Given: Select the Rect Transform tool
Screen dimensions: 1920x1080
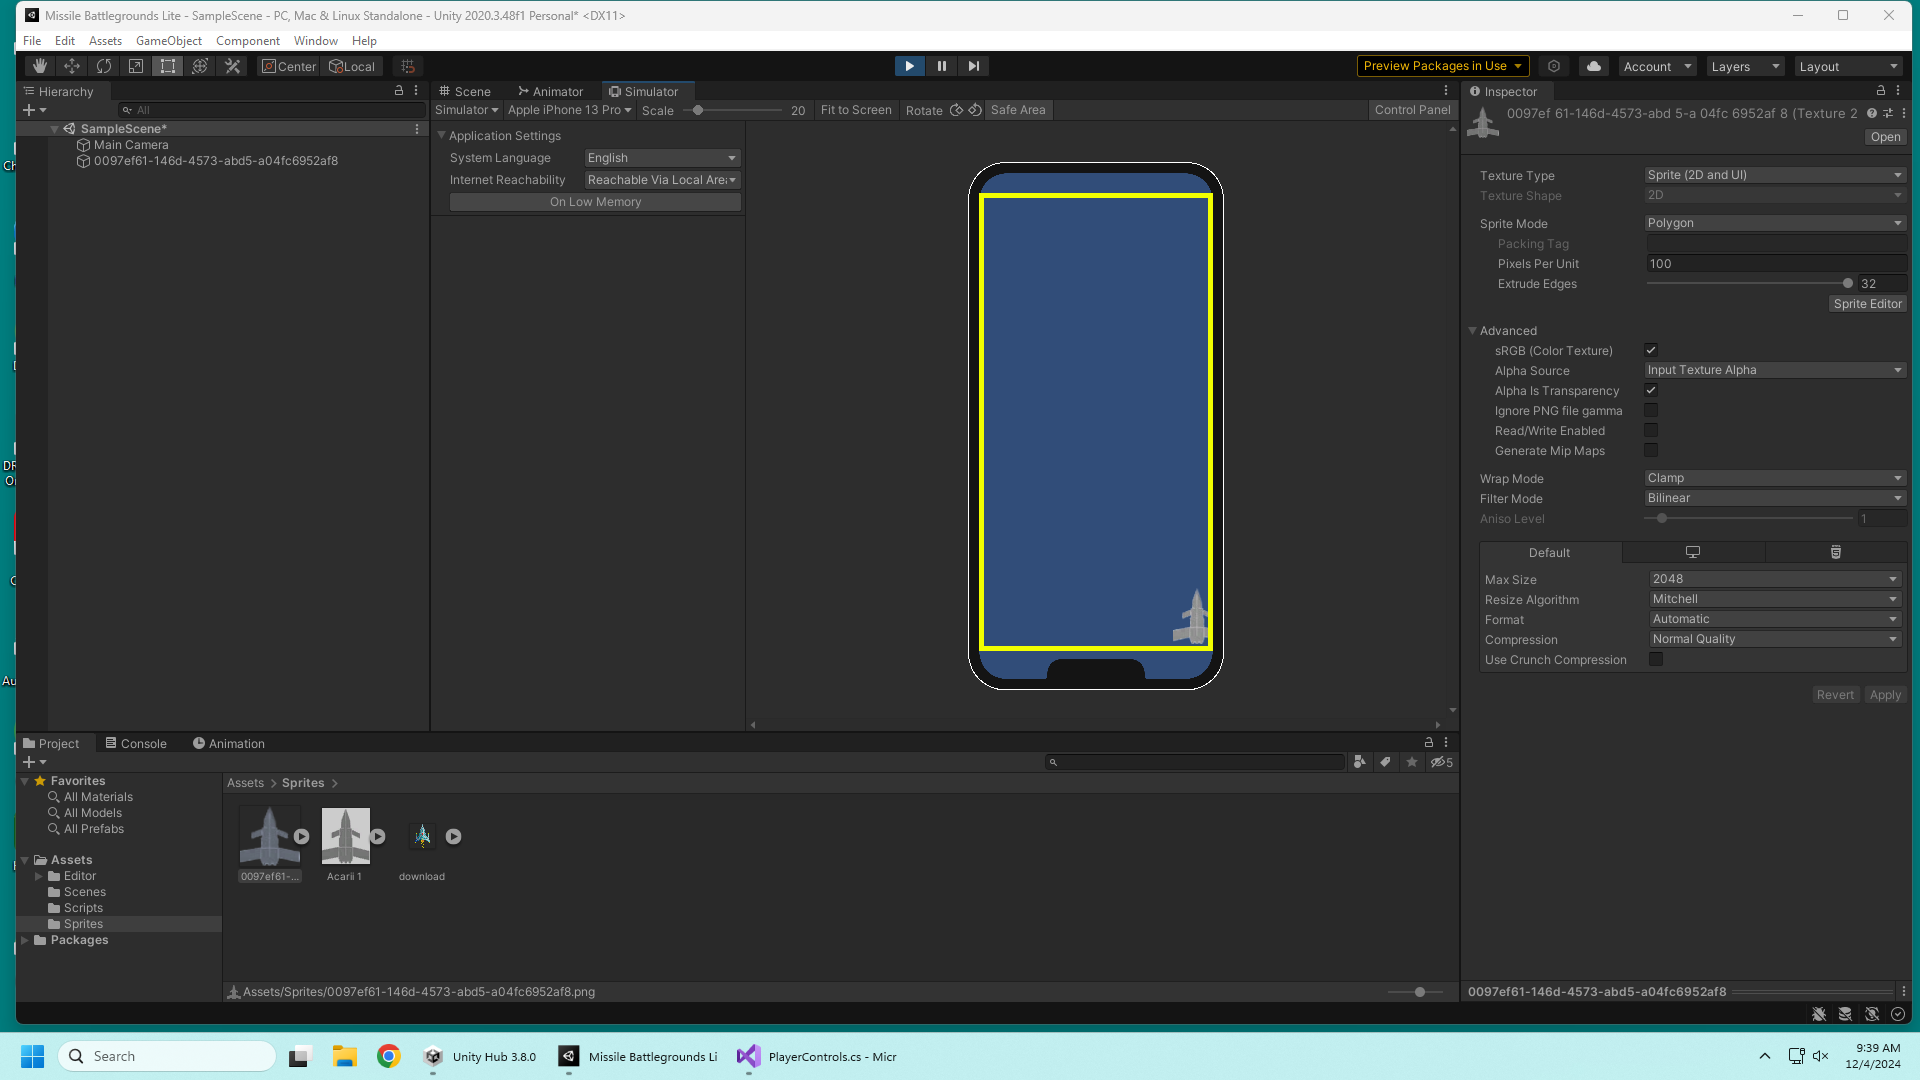Looking at the screenshot, I should click(168, 66).
